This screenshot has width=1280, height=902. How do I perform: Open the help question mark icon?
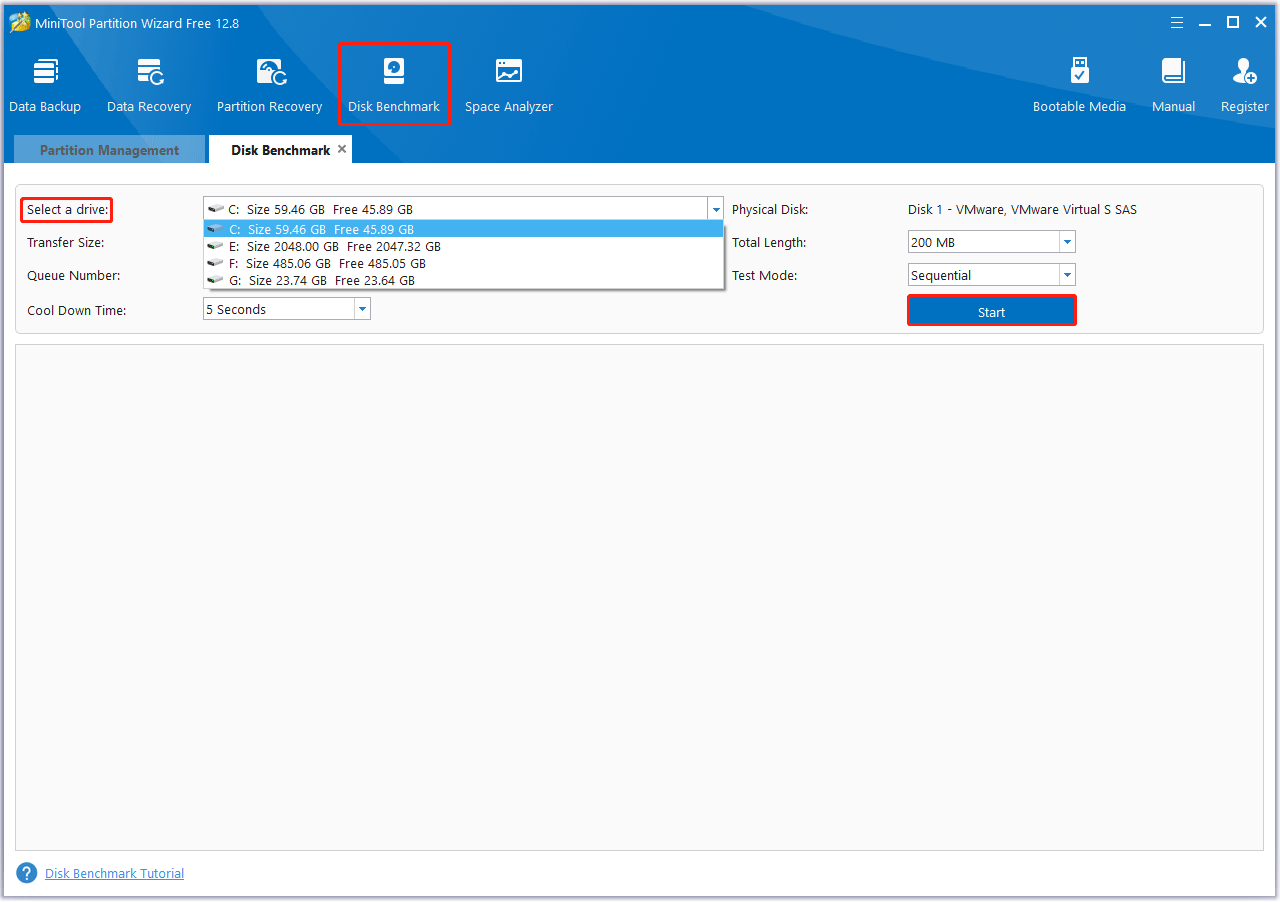click(26, 872)
